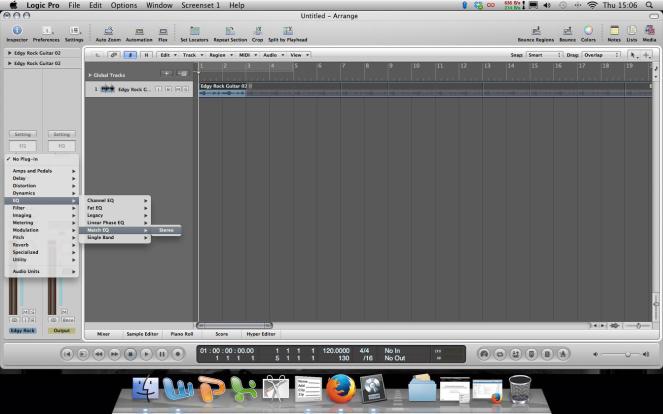Open the Drag dropdown set to Overlap
The height and width of the screenshot is (414, 663).
(x=601, y=54)
